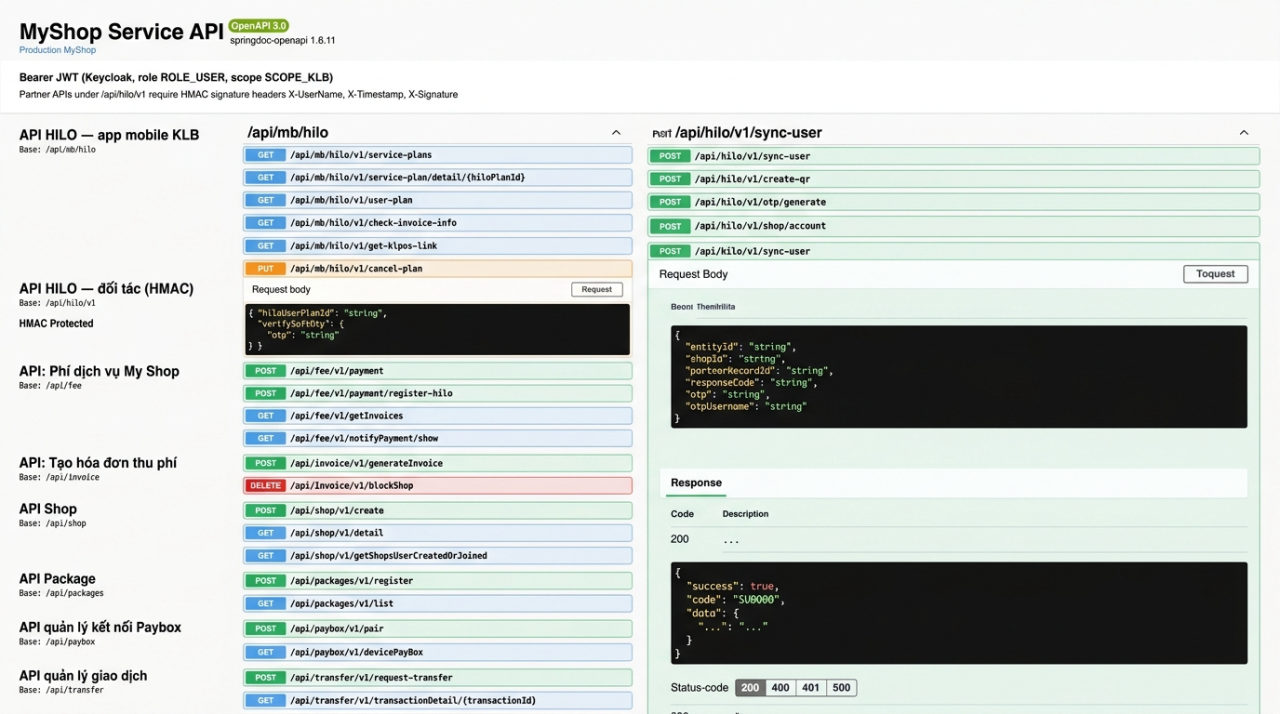Viewport: 1280px width, 714px height.
Task: Select API Package section heading
Action: point(57,579)
